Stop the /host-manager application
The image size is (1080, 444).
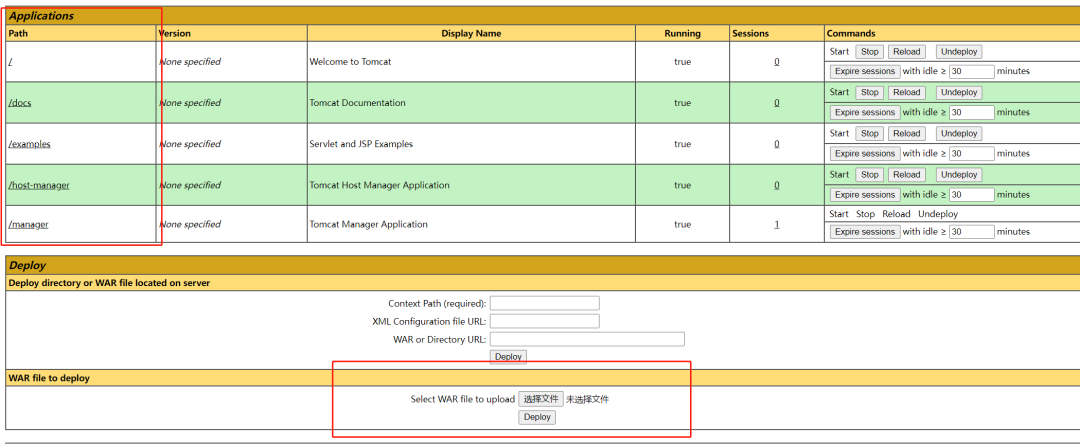[x=870, y=175]
